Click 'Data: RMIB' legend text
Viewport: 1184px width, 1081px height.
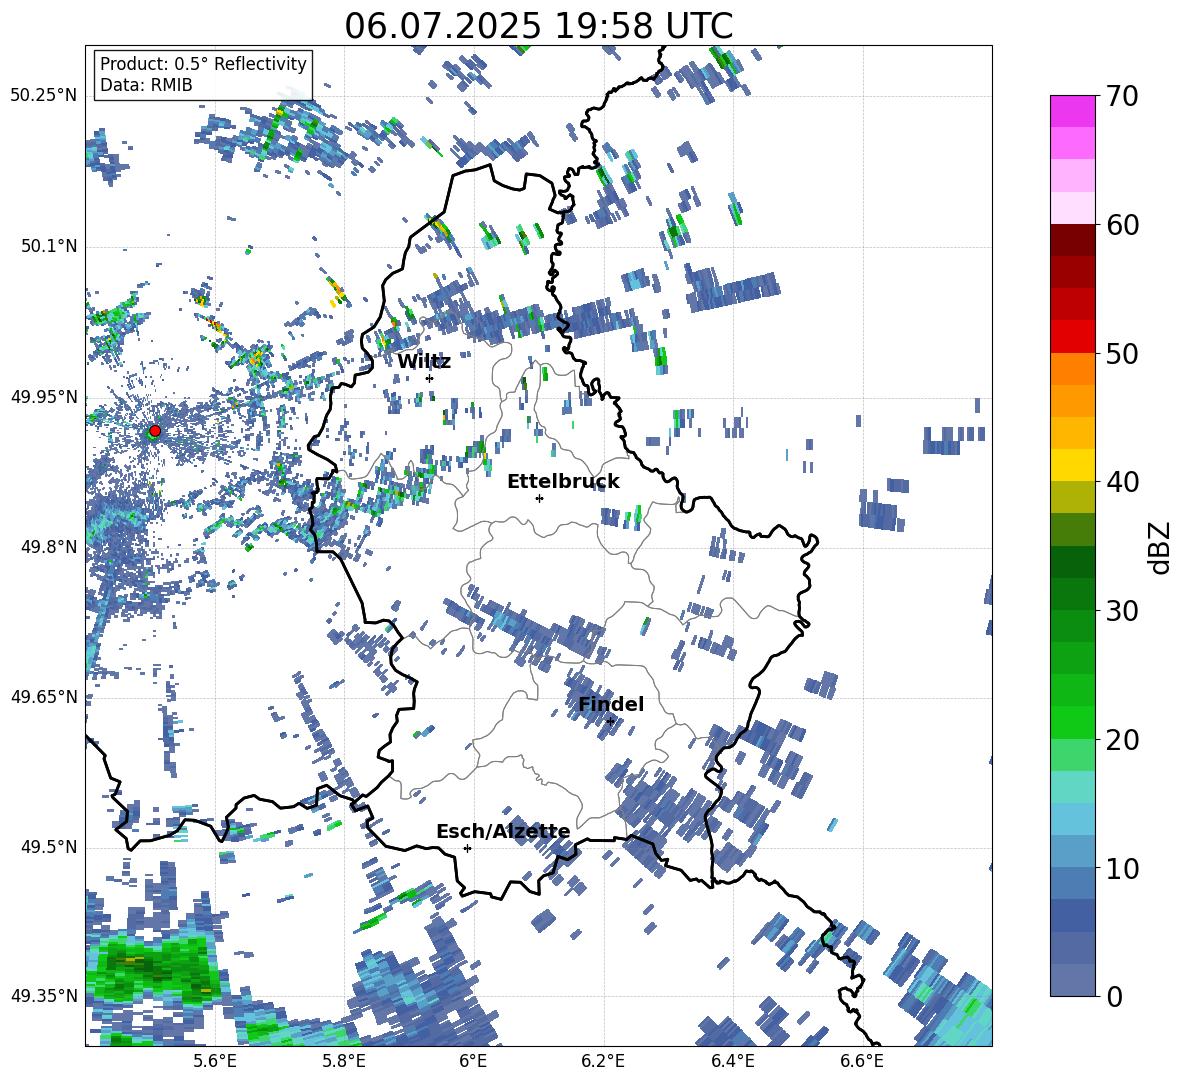click(146, 85)
